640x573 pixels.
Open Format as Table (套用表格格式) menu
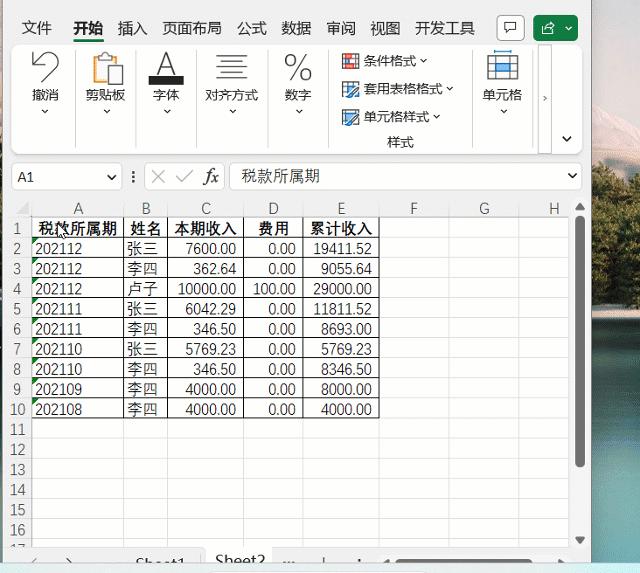coord(397,89)
